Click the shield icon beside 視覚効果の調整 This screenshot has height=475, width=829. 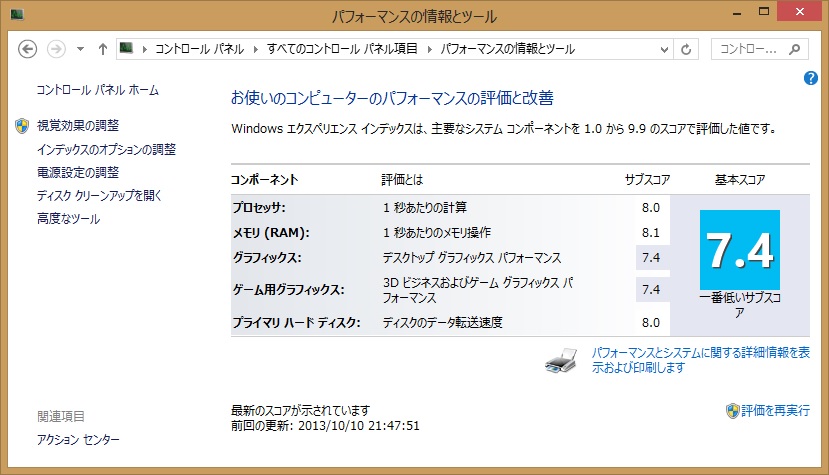[22, 126]
